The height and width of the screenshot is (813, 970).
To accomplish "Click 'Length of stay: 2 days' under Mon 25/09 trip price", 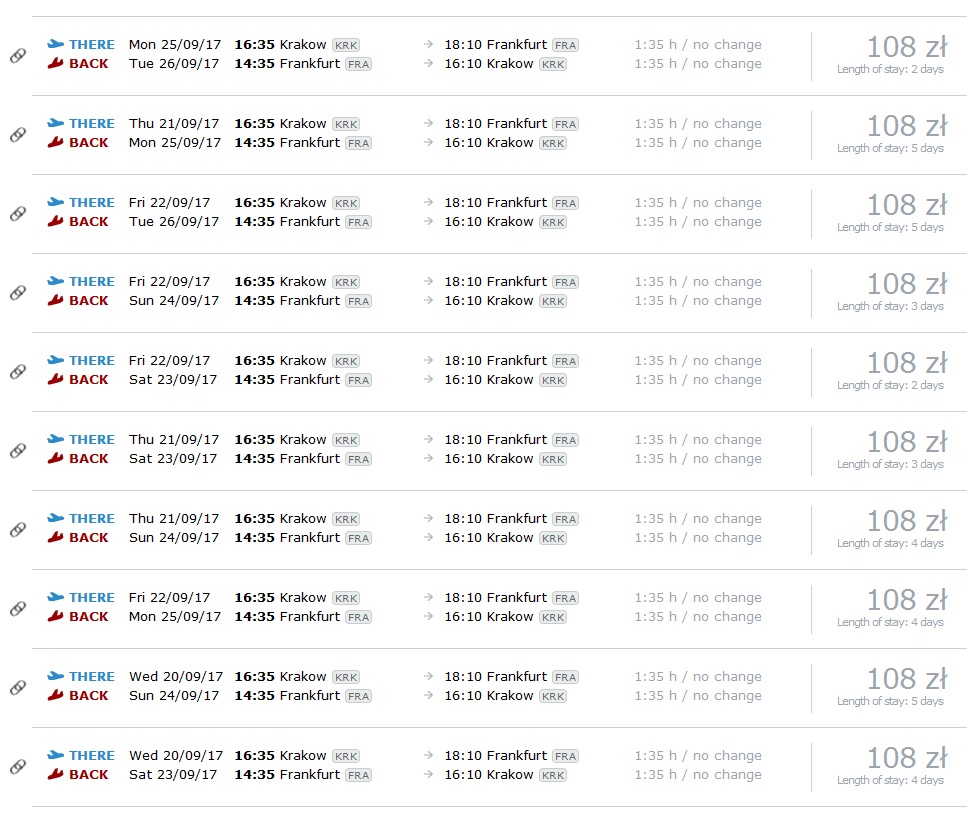I will [890, 69].
